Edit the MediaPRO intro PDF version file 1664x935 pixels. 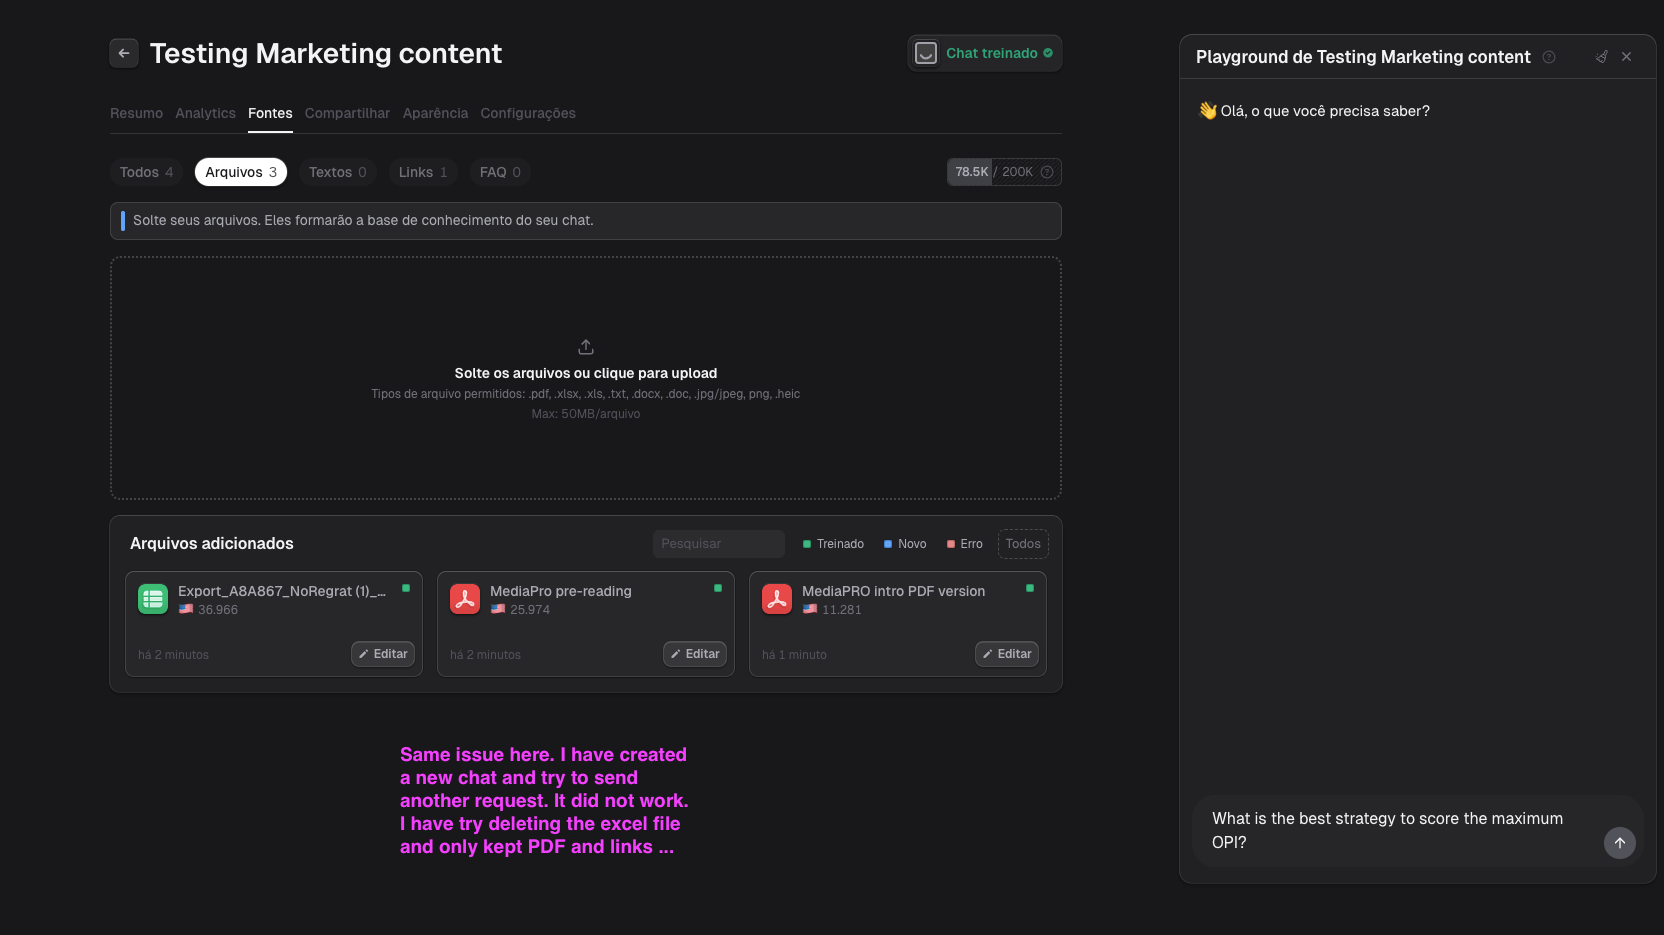point(1007,654)
